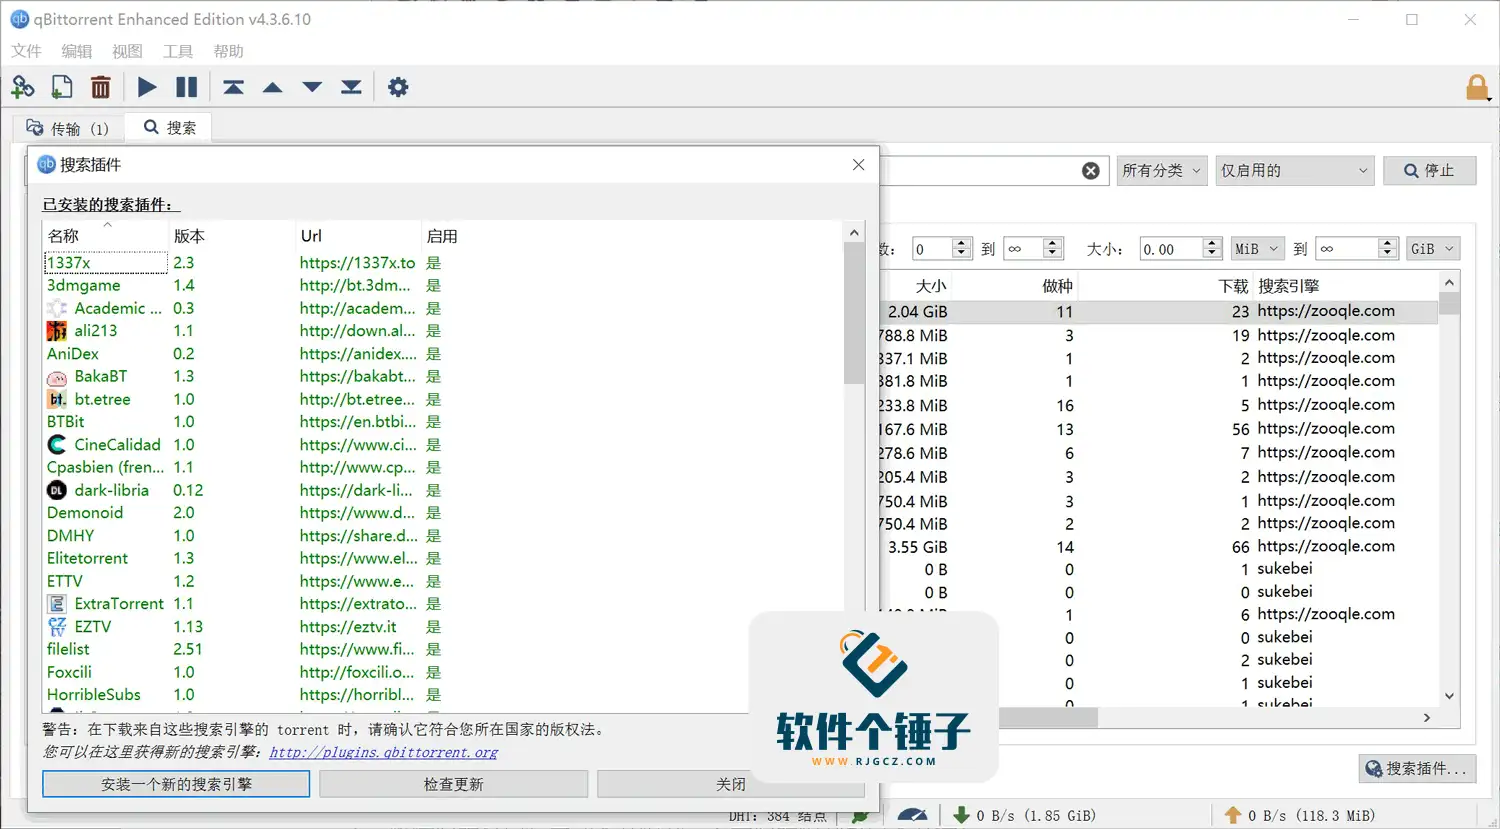Click the download speed arrow in status bar

point(961,815)
